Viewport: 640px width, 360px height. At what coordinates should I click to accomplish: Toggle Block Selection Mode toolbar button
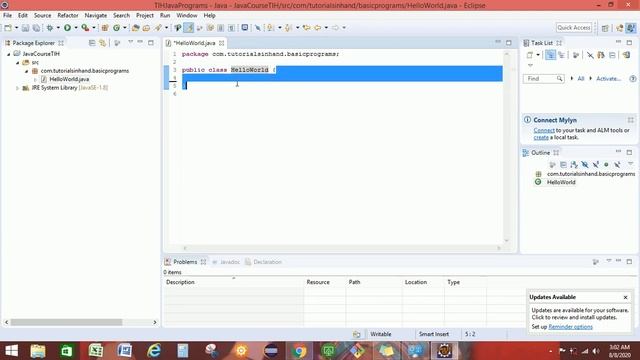coord(221,28)
